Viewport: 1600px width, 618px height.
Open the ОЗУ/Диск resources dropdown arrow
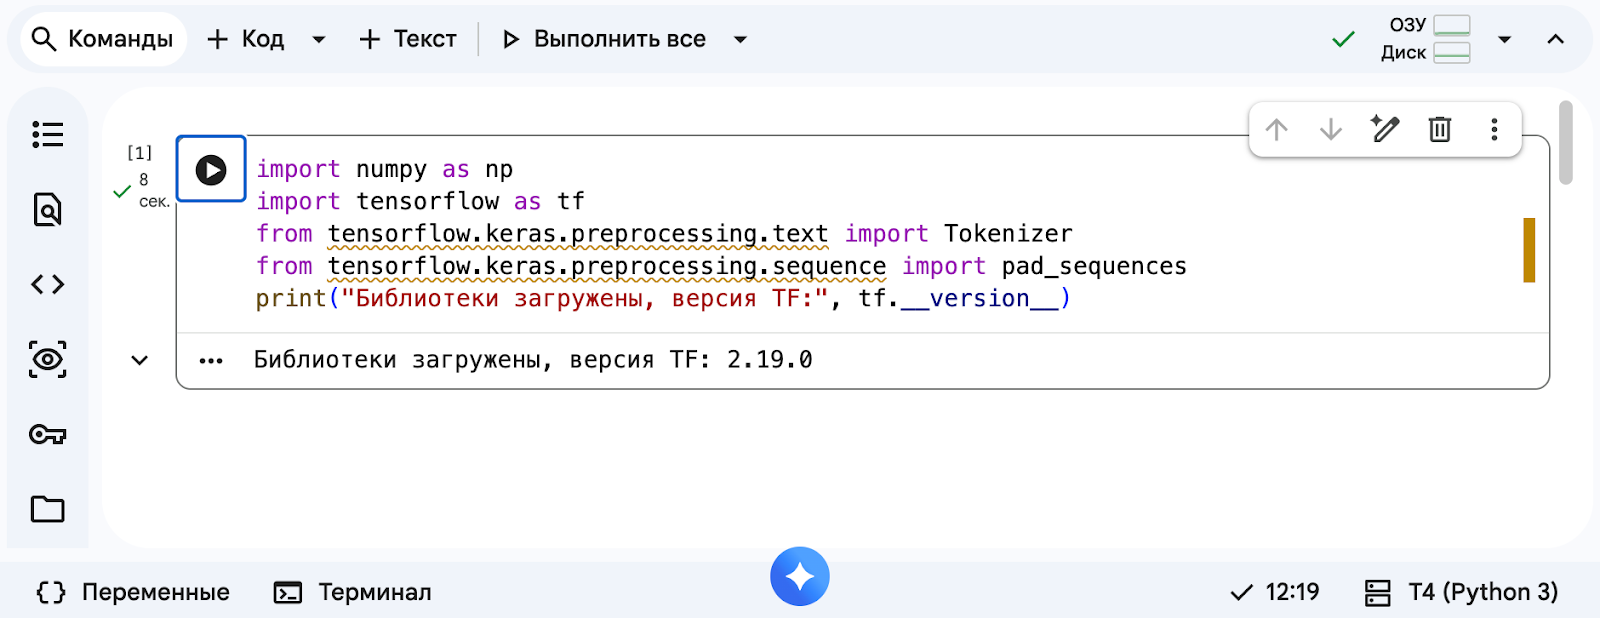click(x=1504, y=40)
